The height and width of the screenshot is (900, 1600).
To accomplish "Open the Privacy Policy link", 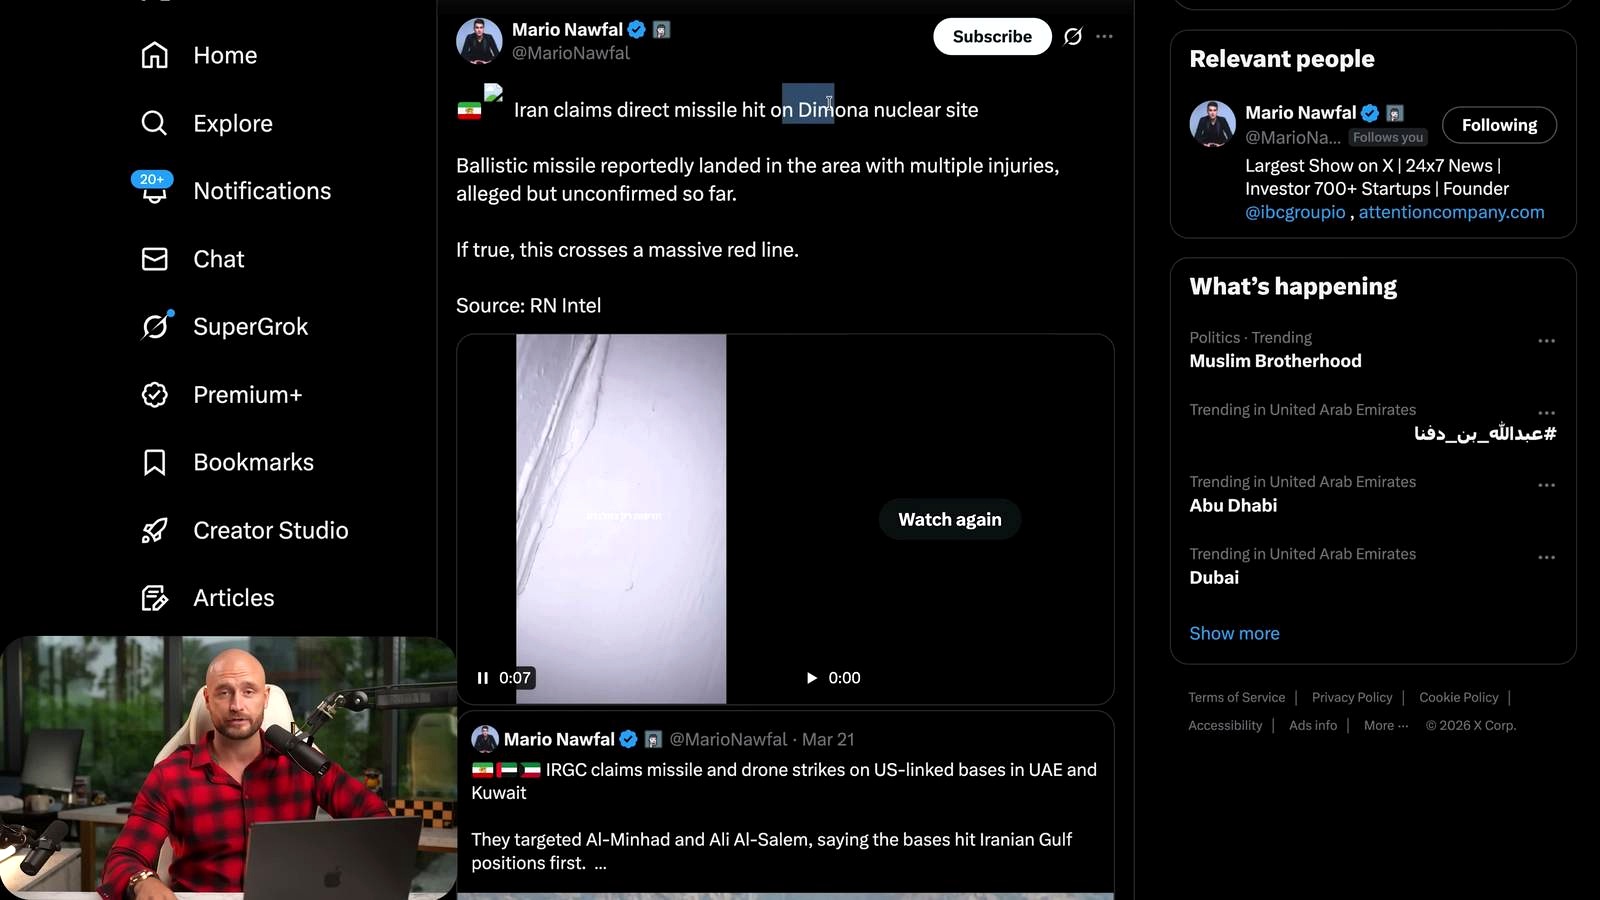I will (x=1352, y=697).
